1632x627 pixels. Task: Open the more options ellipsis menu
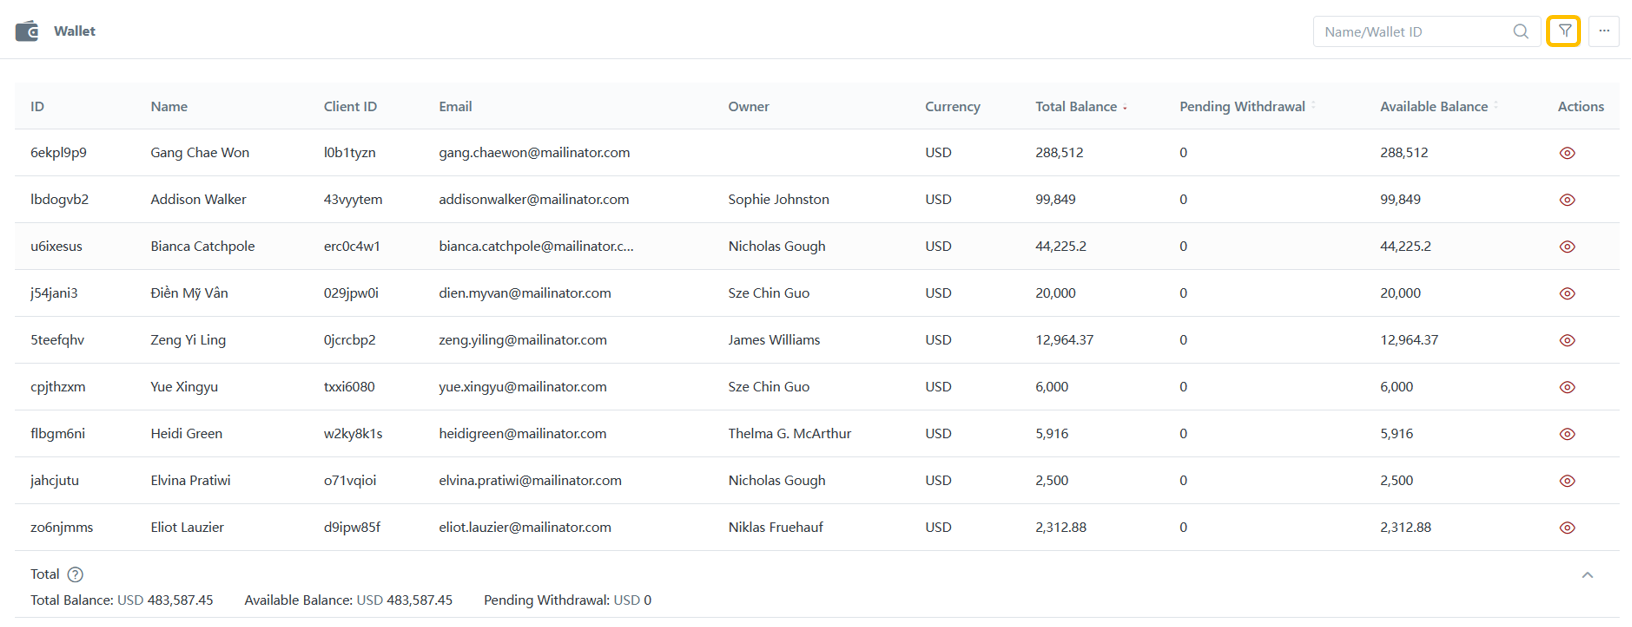(x=1604, y=31)
